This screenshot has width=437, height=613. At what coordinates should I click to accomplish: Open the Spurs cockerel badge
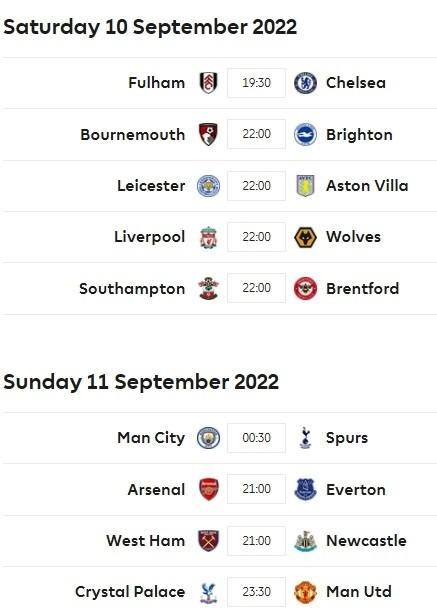305,438
